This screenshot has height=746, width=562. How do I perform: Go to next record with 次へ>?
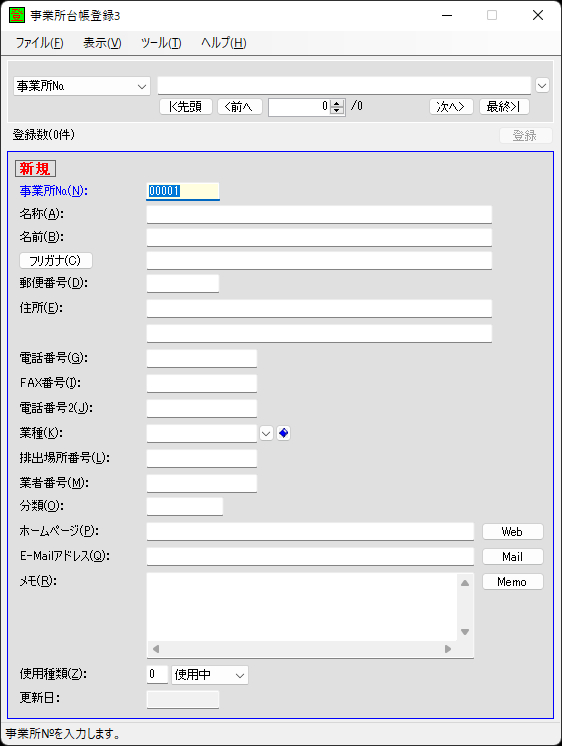[451, 107]
